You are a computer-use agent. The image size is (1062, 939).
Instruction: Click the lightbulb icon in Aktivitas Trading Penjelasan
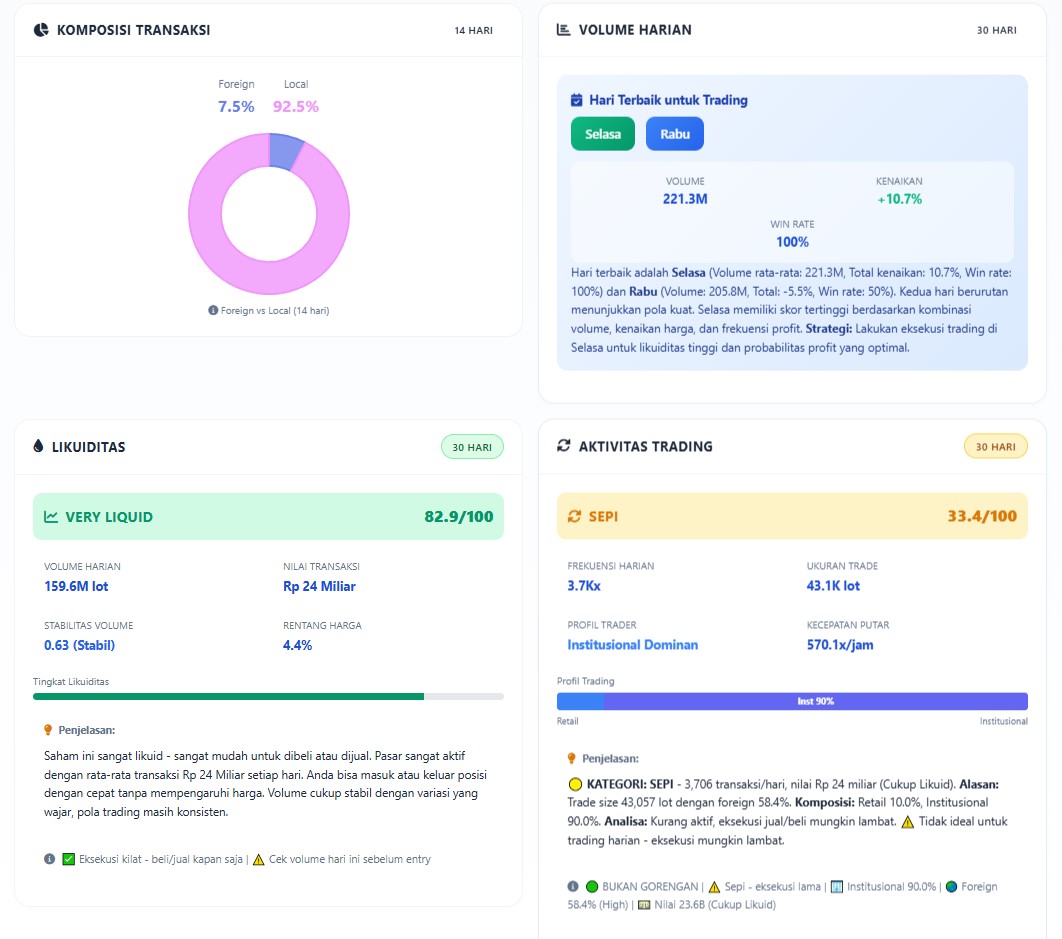pyautogui.click(x=572, y=759)
